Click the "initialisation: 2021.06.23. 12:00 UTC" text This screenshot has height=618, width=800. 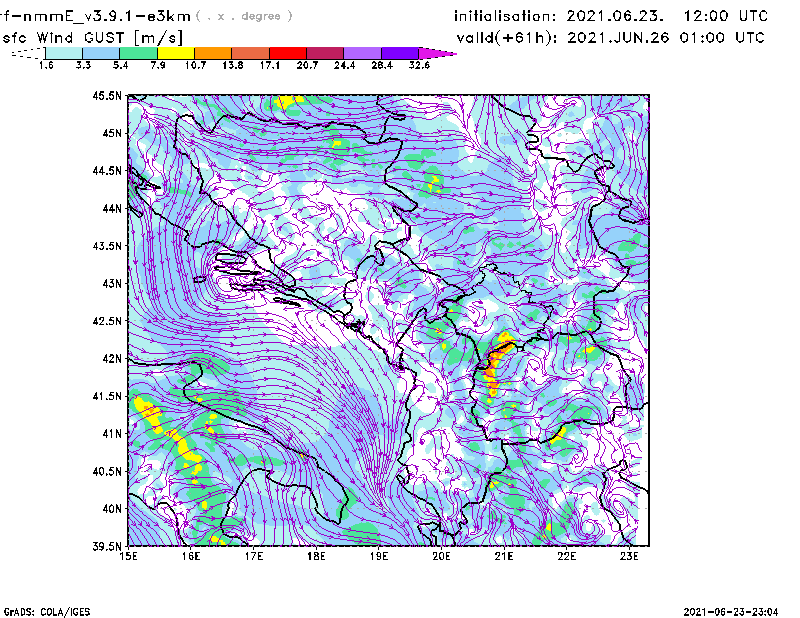pyautogui.click(x=611, y=16)
